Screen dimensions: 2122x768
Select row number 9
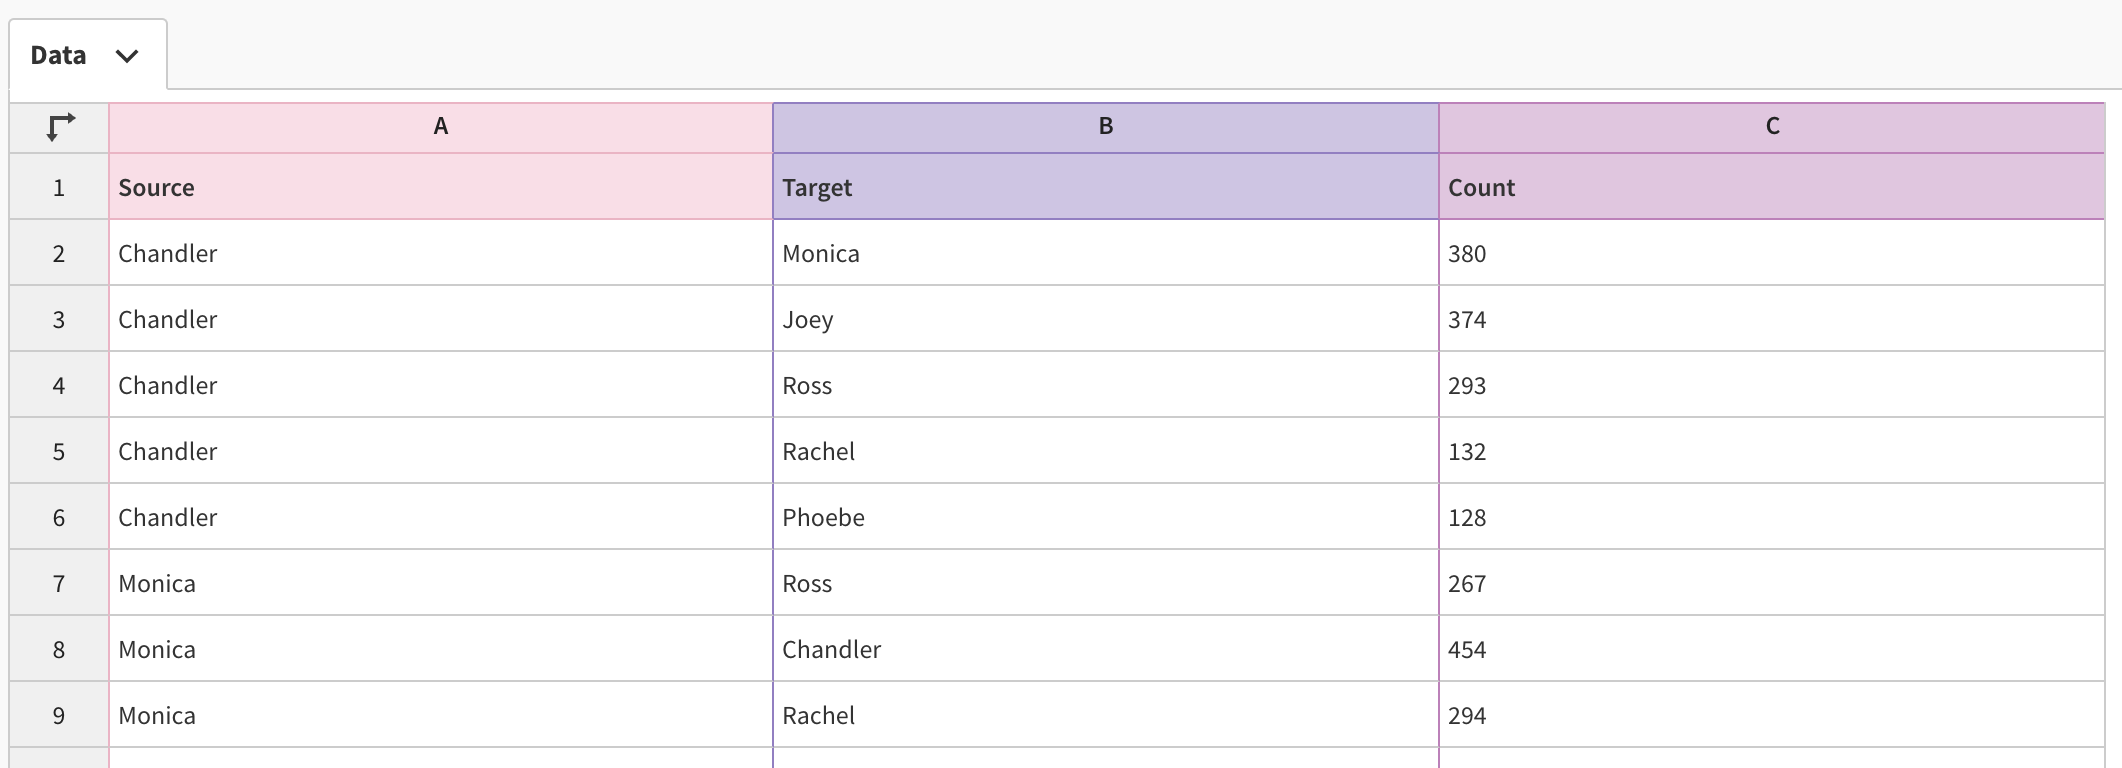[x=59, y=716]
